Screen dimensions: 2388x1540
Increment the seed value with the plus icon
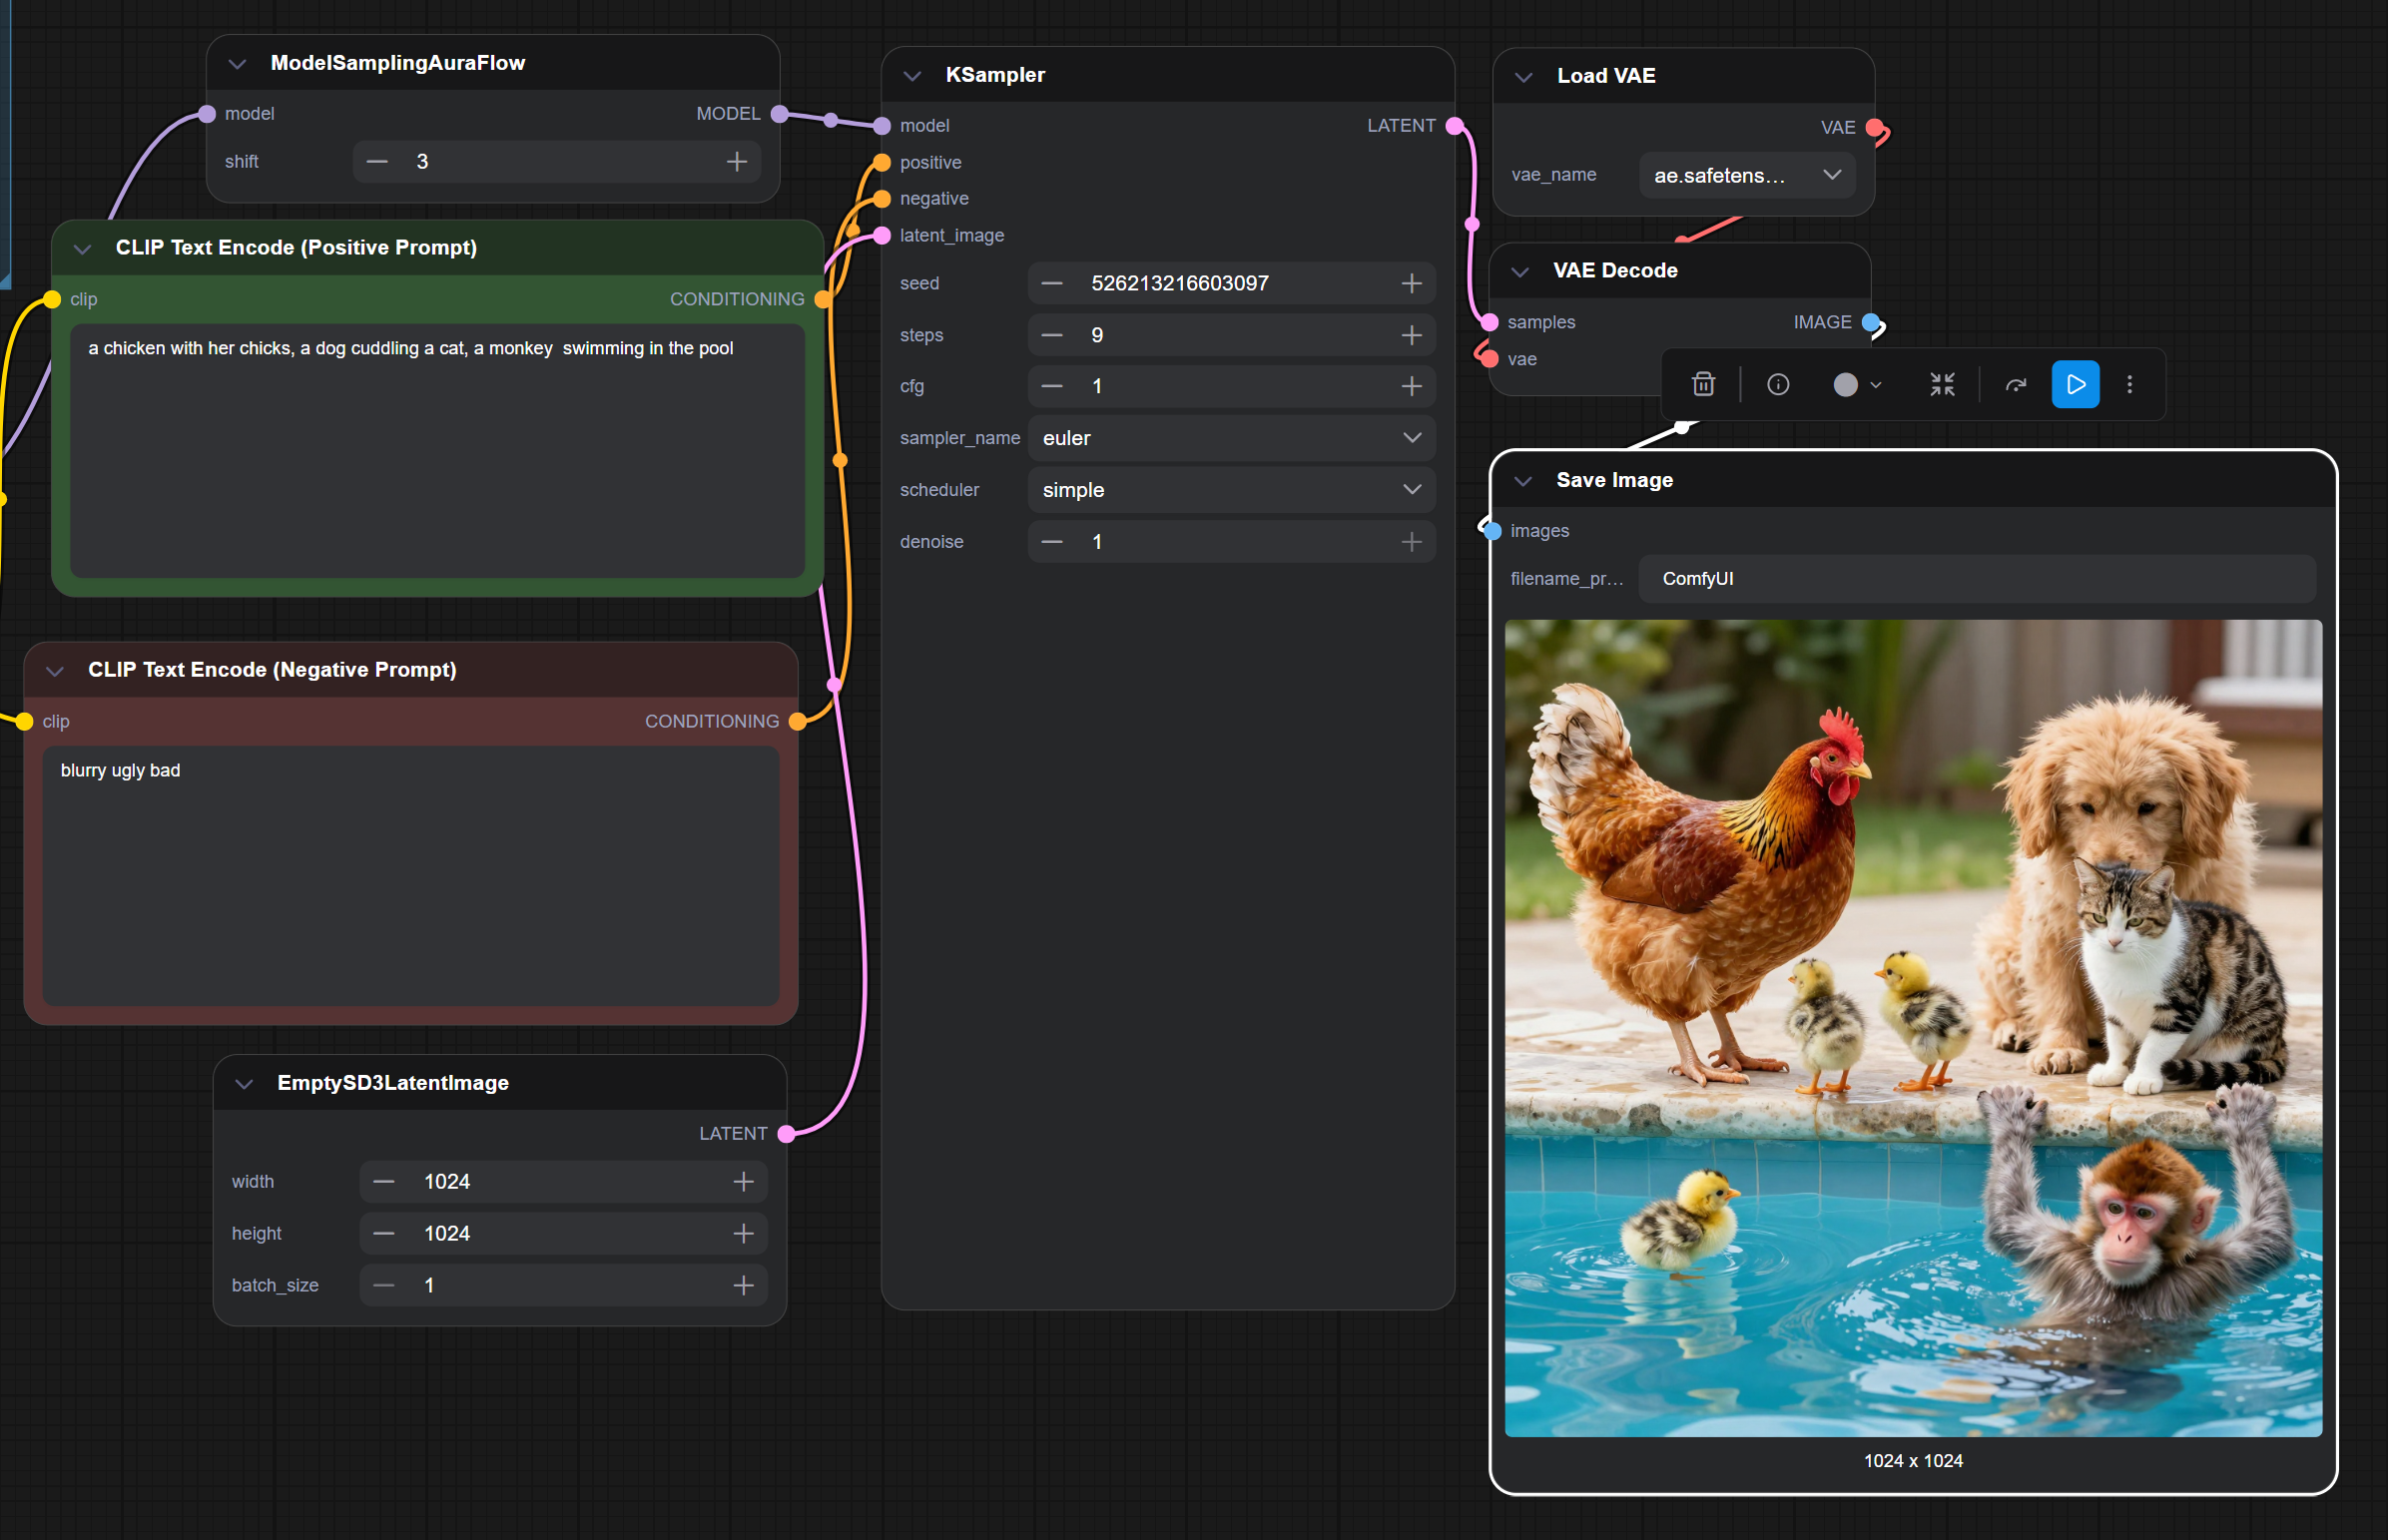point(1411,283)
